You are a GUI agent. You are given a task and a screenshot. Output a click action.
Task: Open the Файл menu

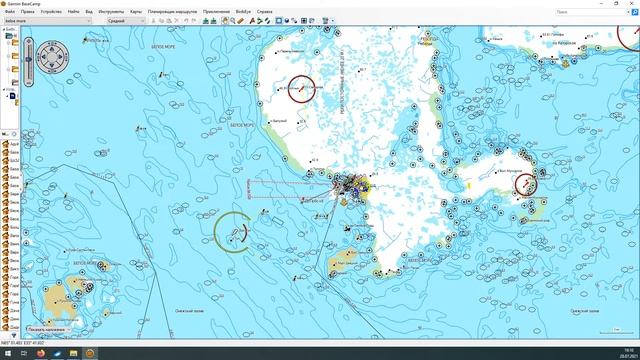pyautogui.click(x=10, y=12)
